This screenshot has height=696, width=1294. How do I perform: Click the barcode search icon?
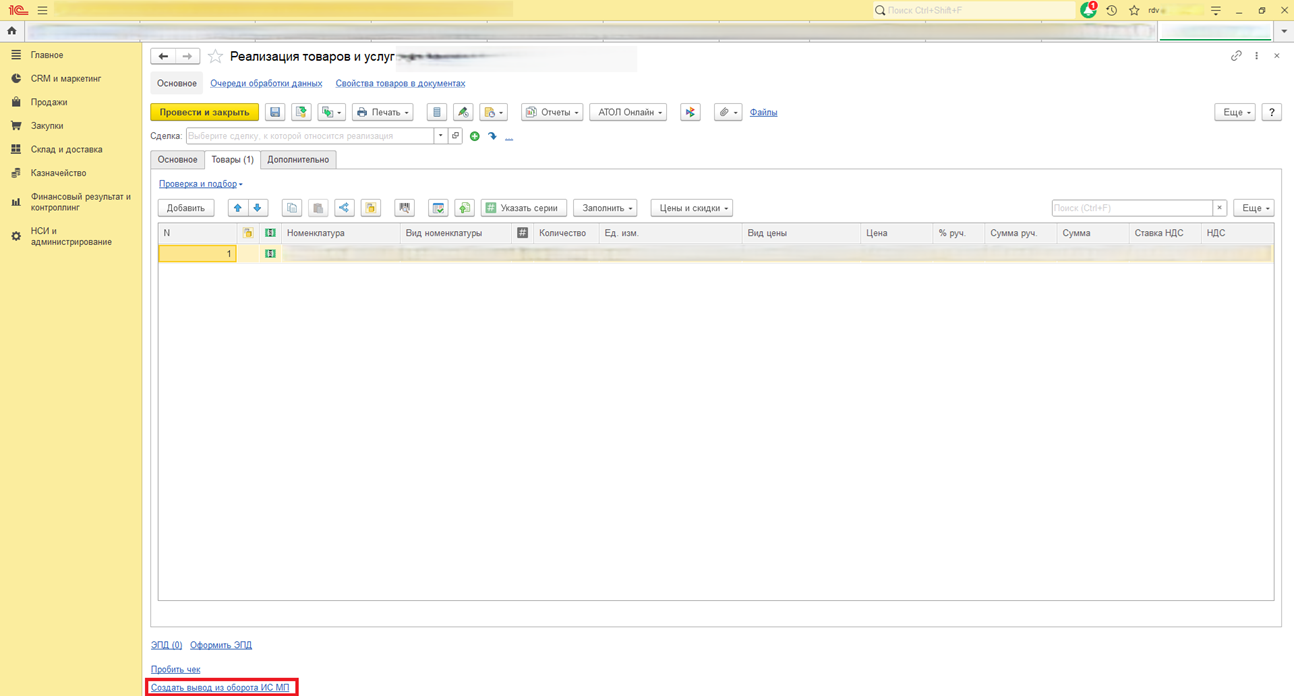point(404,208)
